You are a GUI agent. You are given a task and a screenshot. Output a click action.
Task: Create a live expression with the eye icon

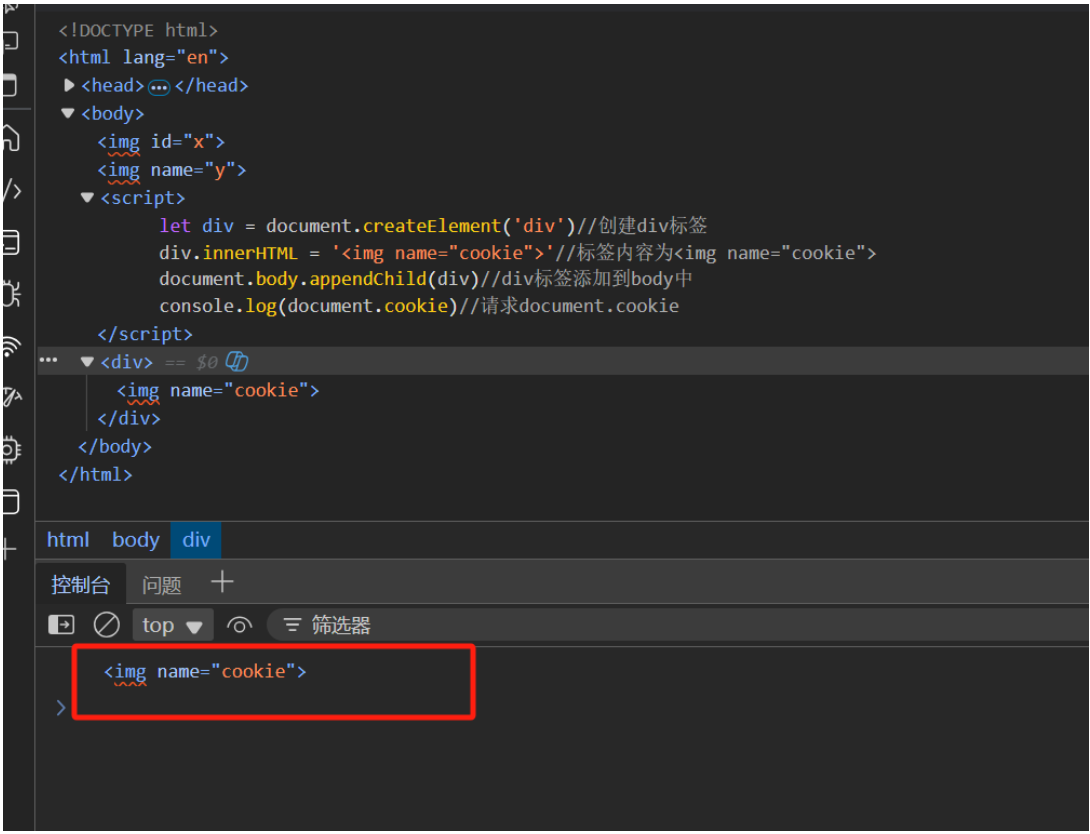[239, 626]
